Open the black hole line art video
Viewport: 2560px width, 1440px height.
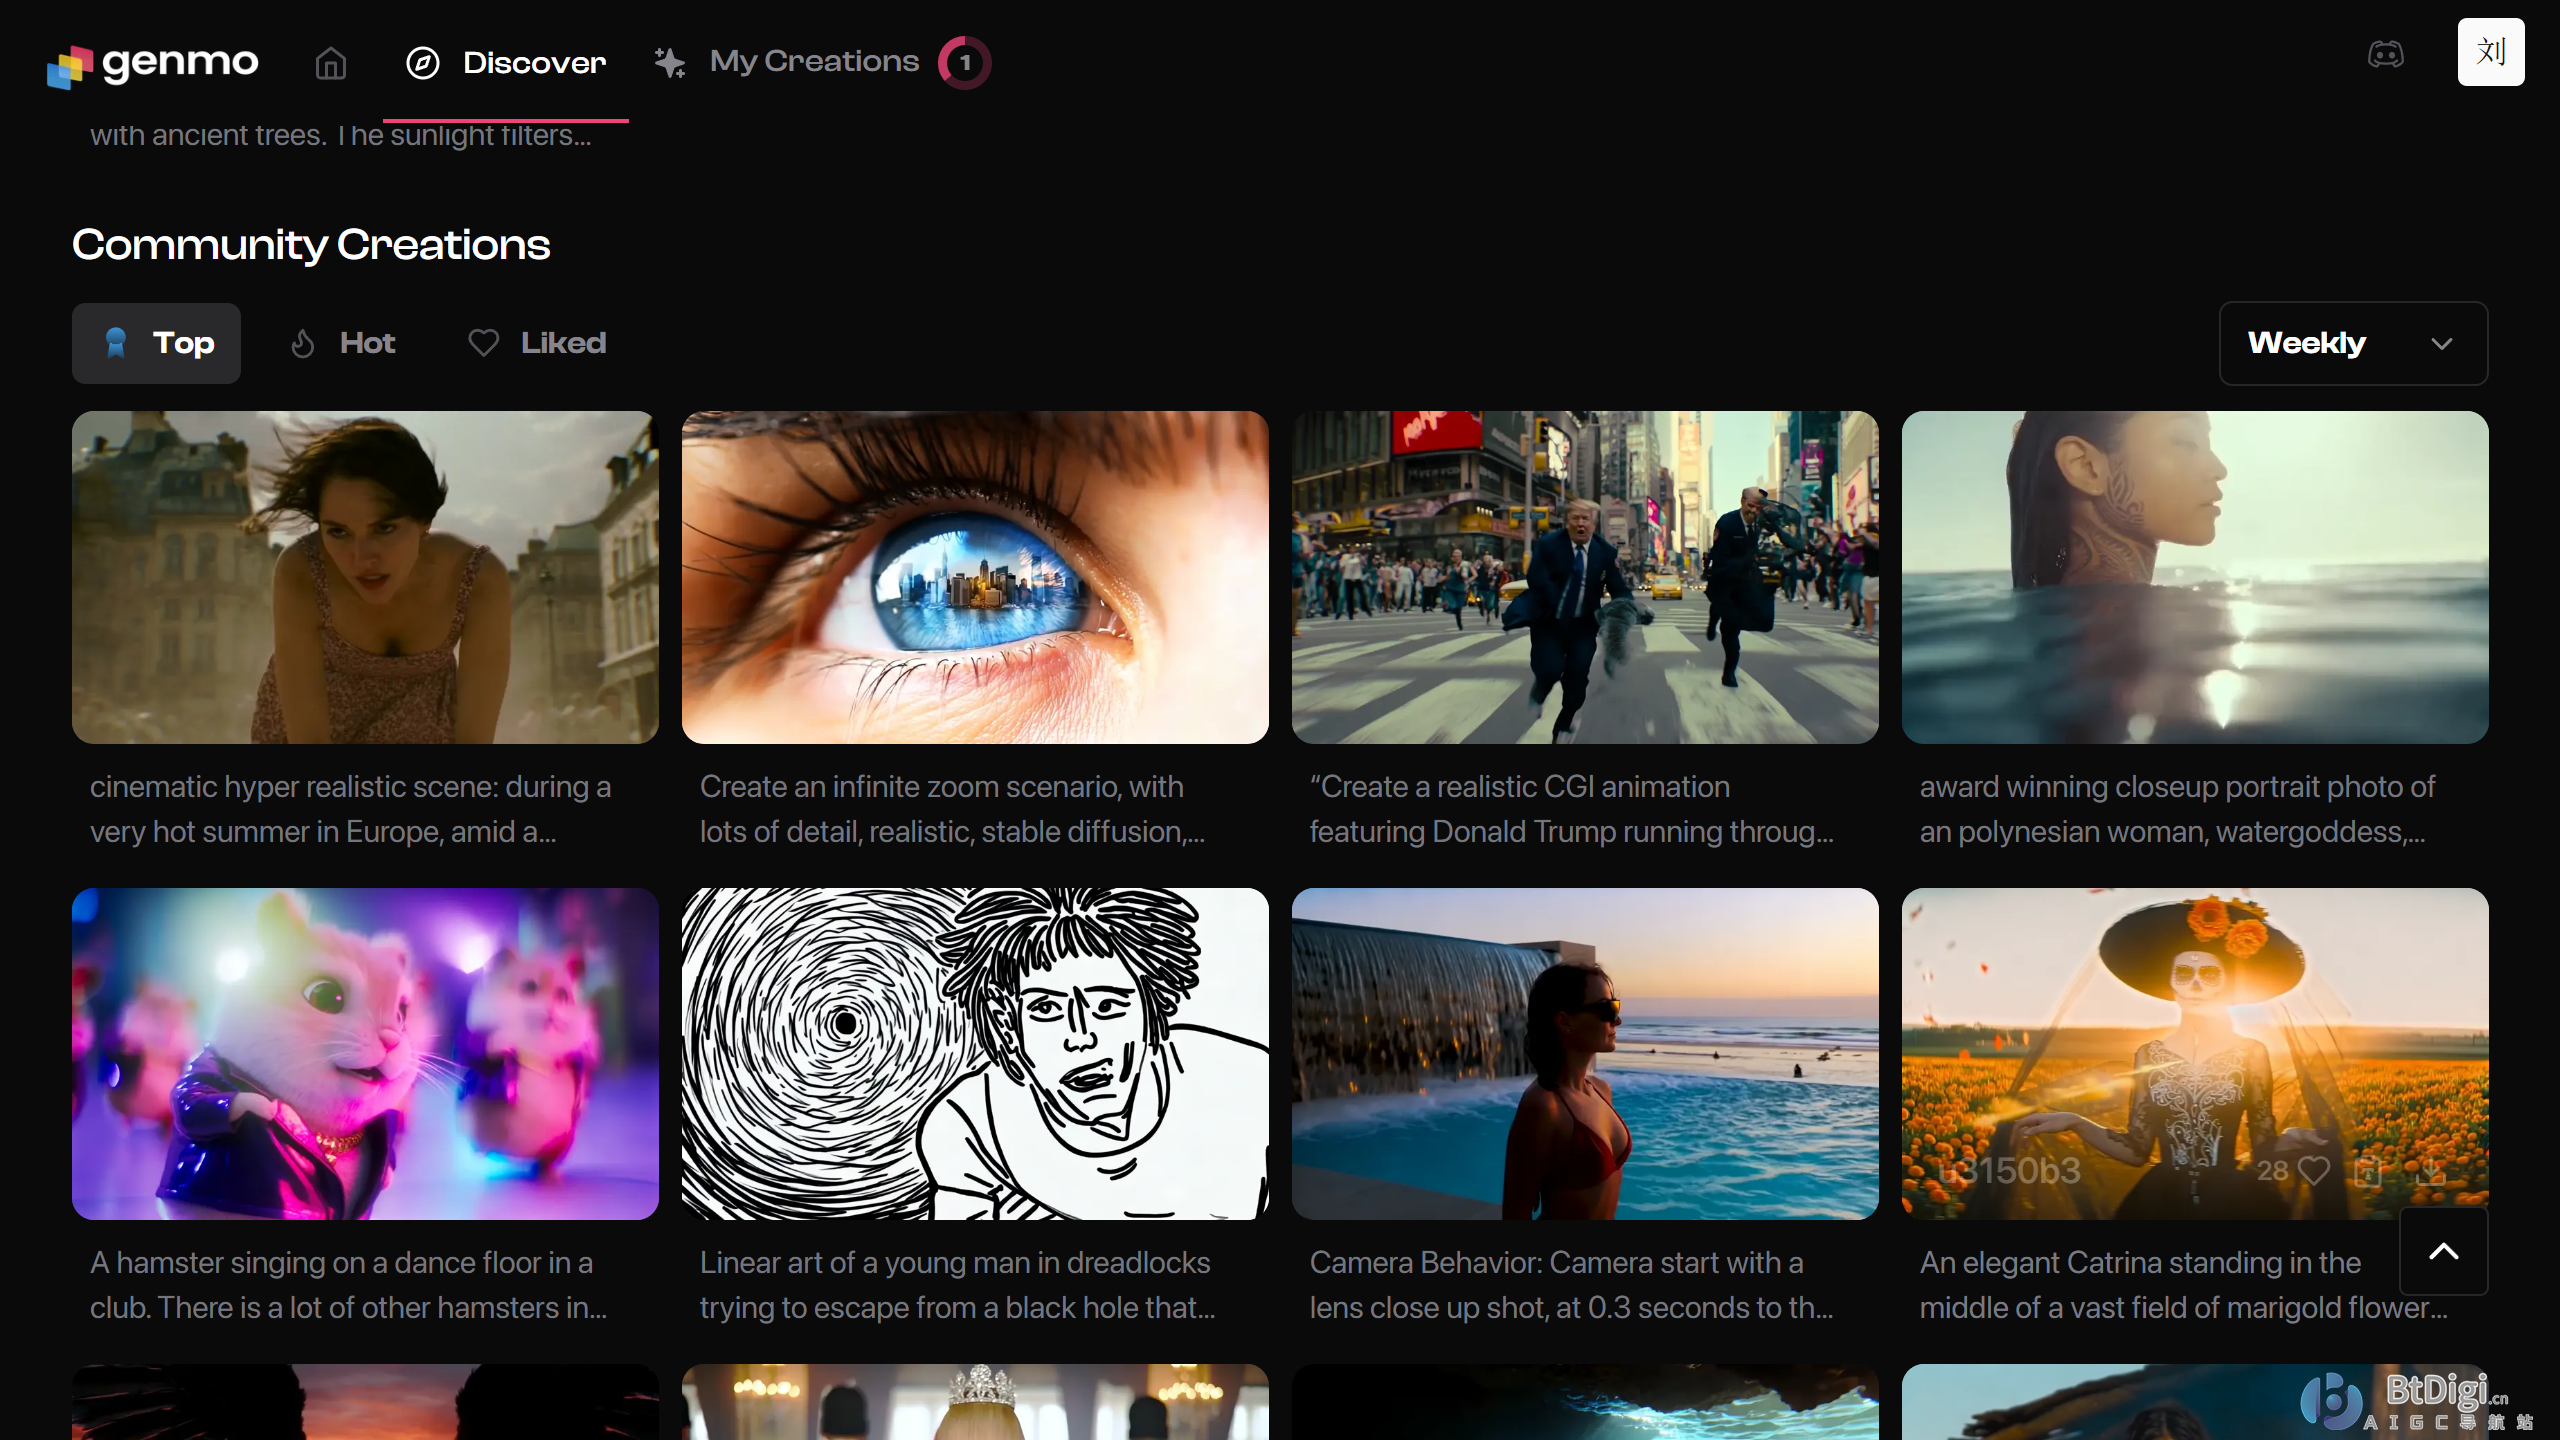(x=975, y=1054)
